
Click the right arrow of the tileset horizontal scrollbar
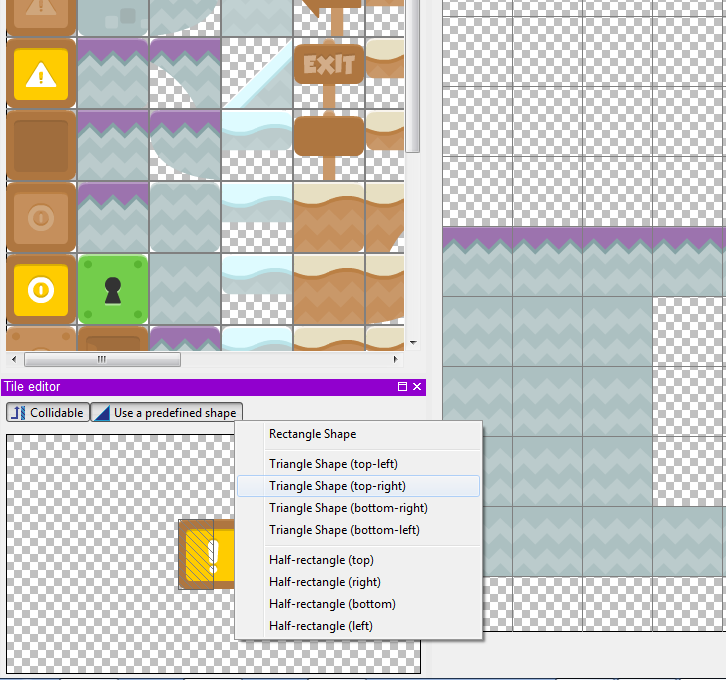click(x=395, y=359)
